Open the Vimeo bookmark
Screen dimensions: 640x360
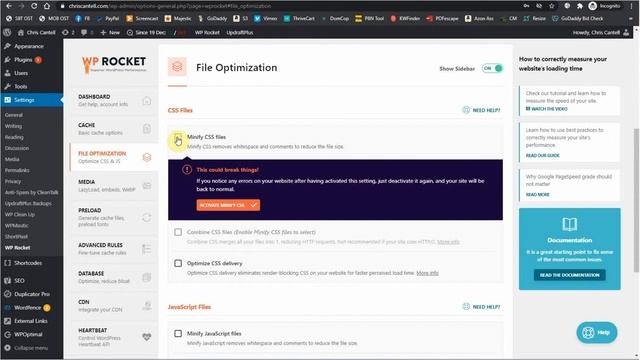(x=267, y=18)
